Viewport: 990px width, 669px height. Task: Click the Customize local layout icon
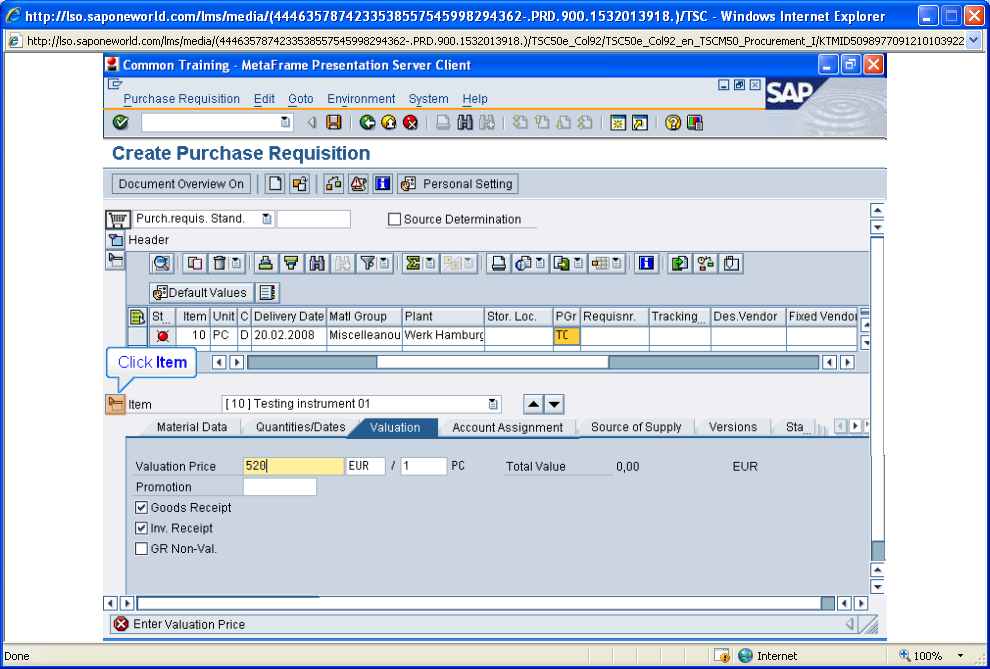[x=695, y=122]
